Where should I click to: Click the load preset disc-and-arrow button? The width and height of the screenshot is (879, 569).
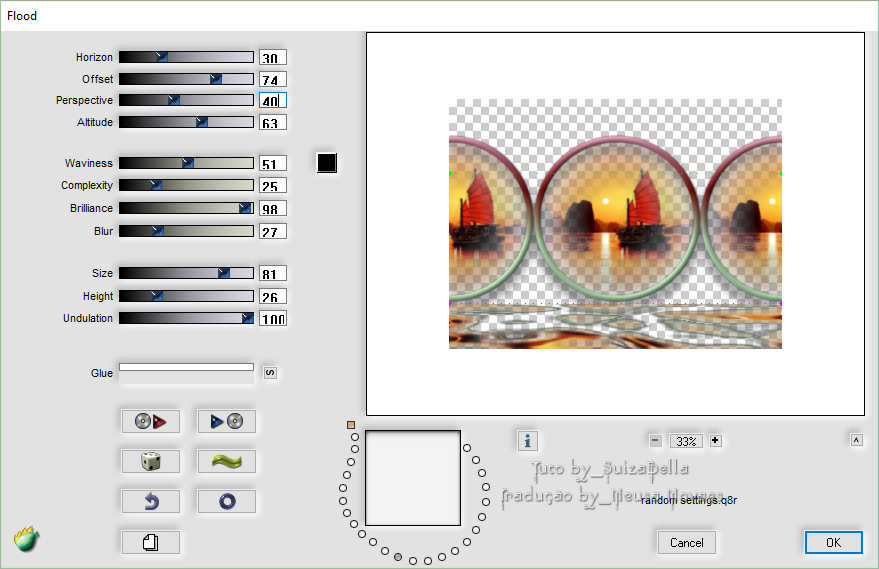(150, 421)
